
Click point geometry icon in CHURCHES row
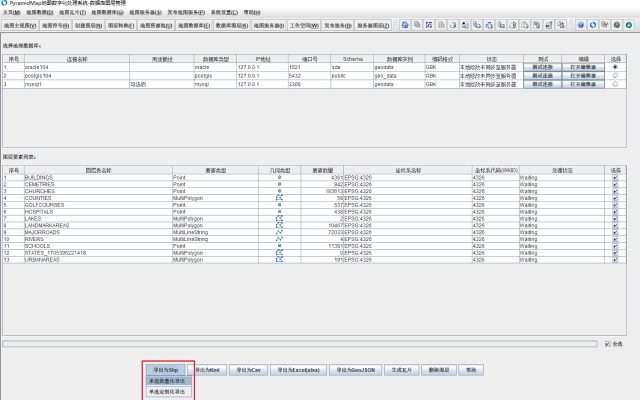[280, 191]
